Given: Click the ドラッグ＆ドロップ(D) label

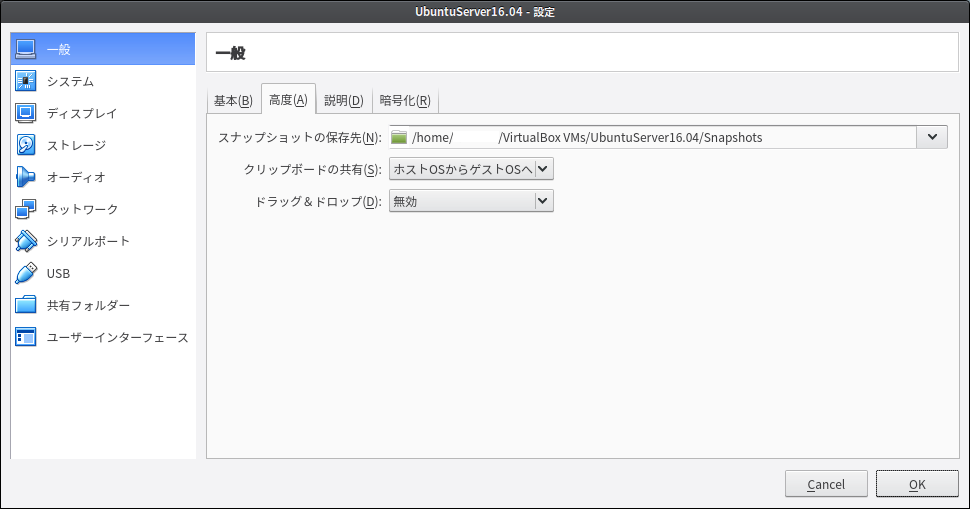Looking at the screenshot, I should pos(318,202).
